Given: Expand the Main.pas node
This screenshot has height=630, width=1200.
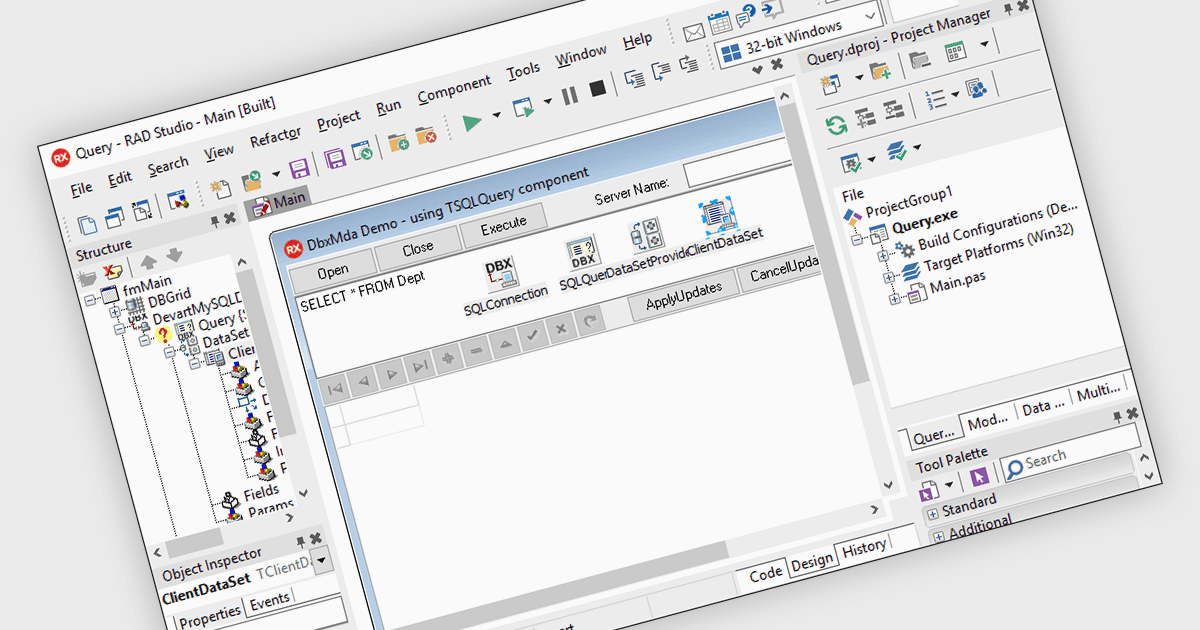Looking at the screenshot, I should click(x=896, y=300).
